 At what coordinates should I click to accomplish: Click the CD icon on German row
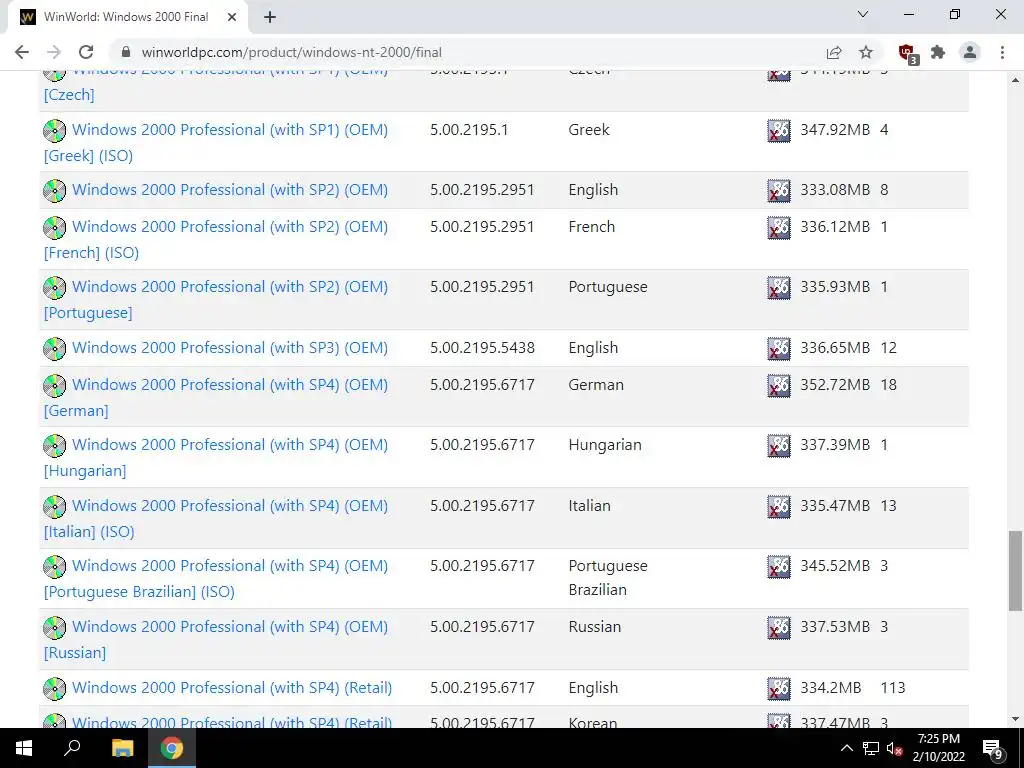[55, 385]
